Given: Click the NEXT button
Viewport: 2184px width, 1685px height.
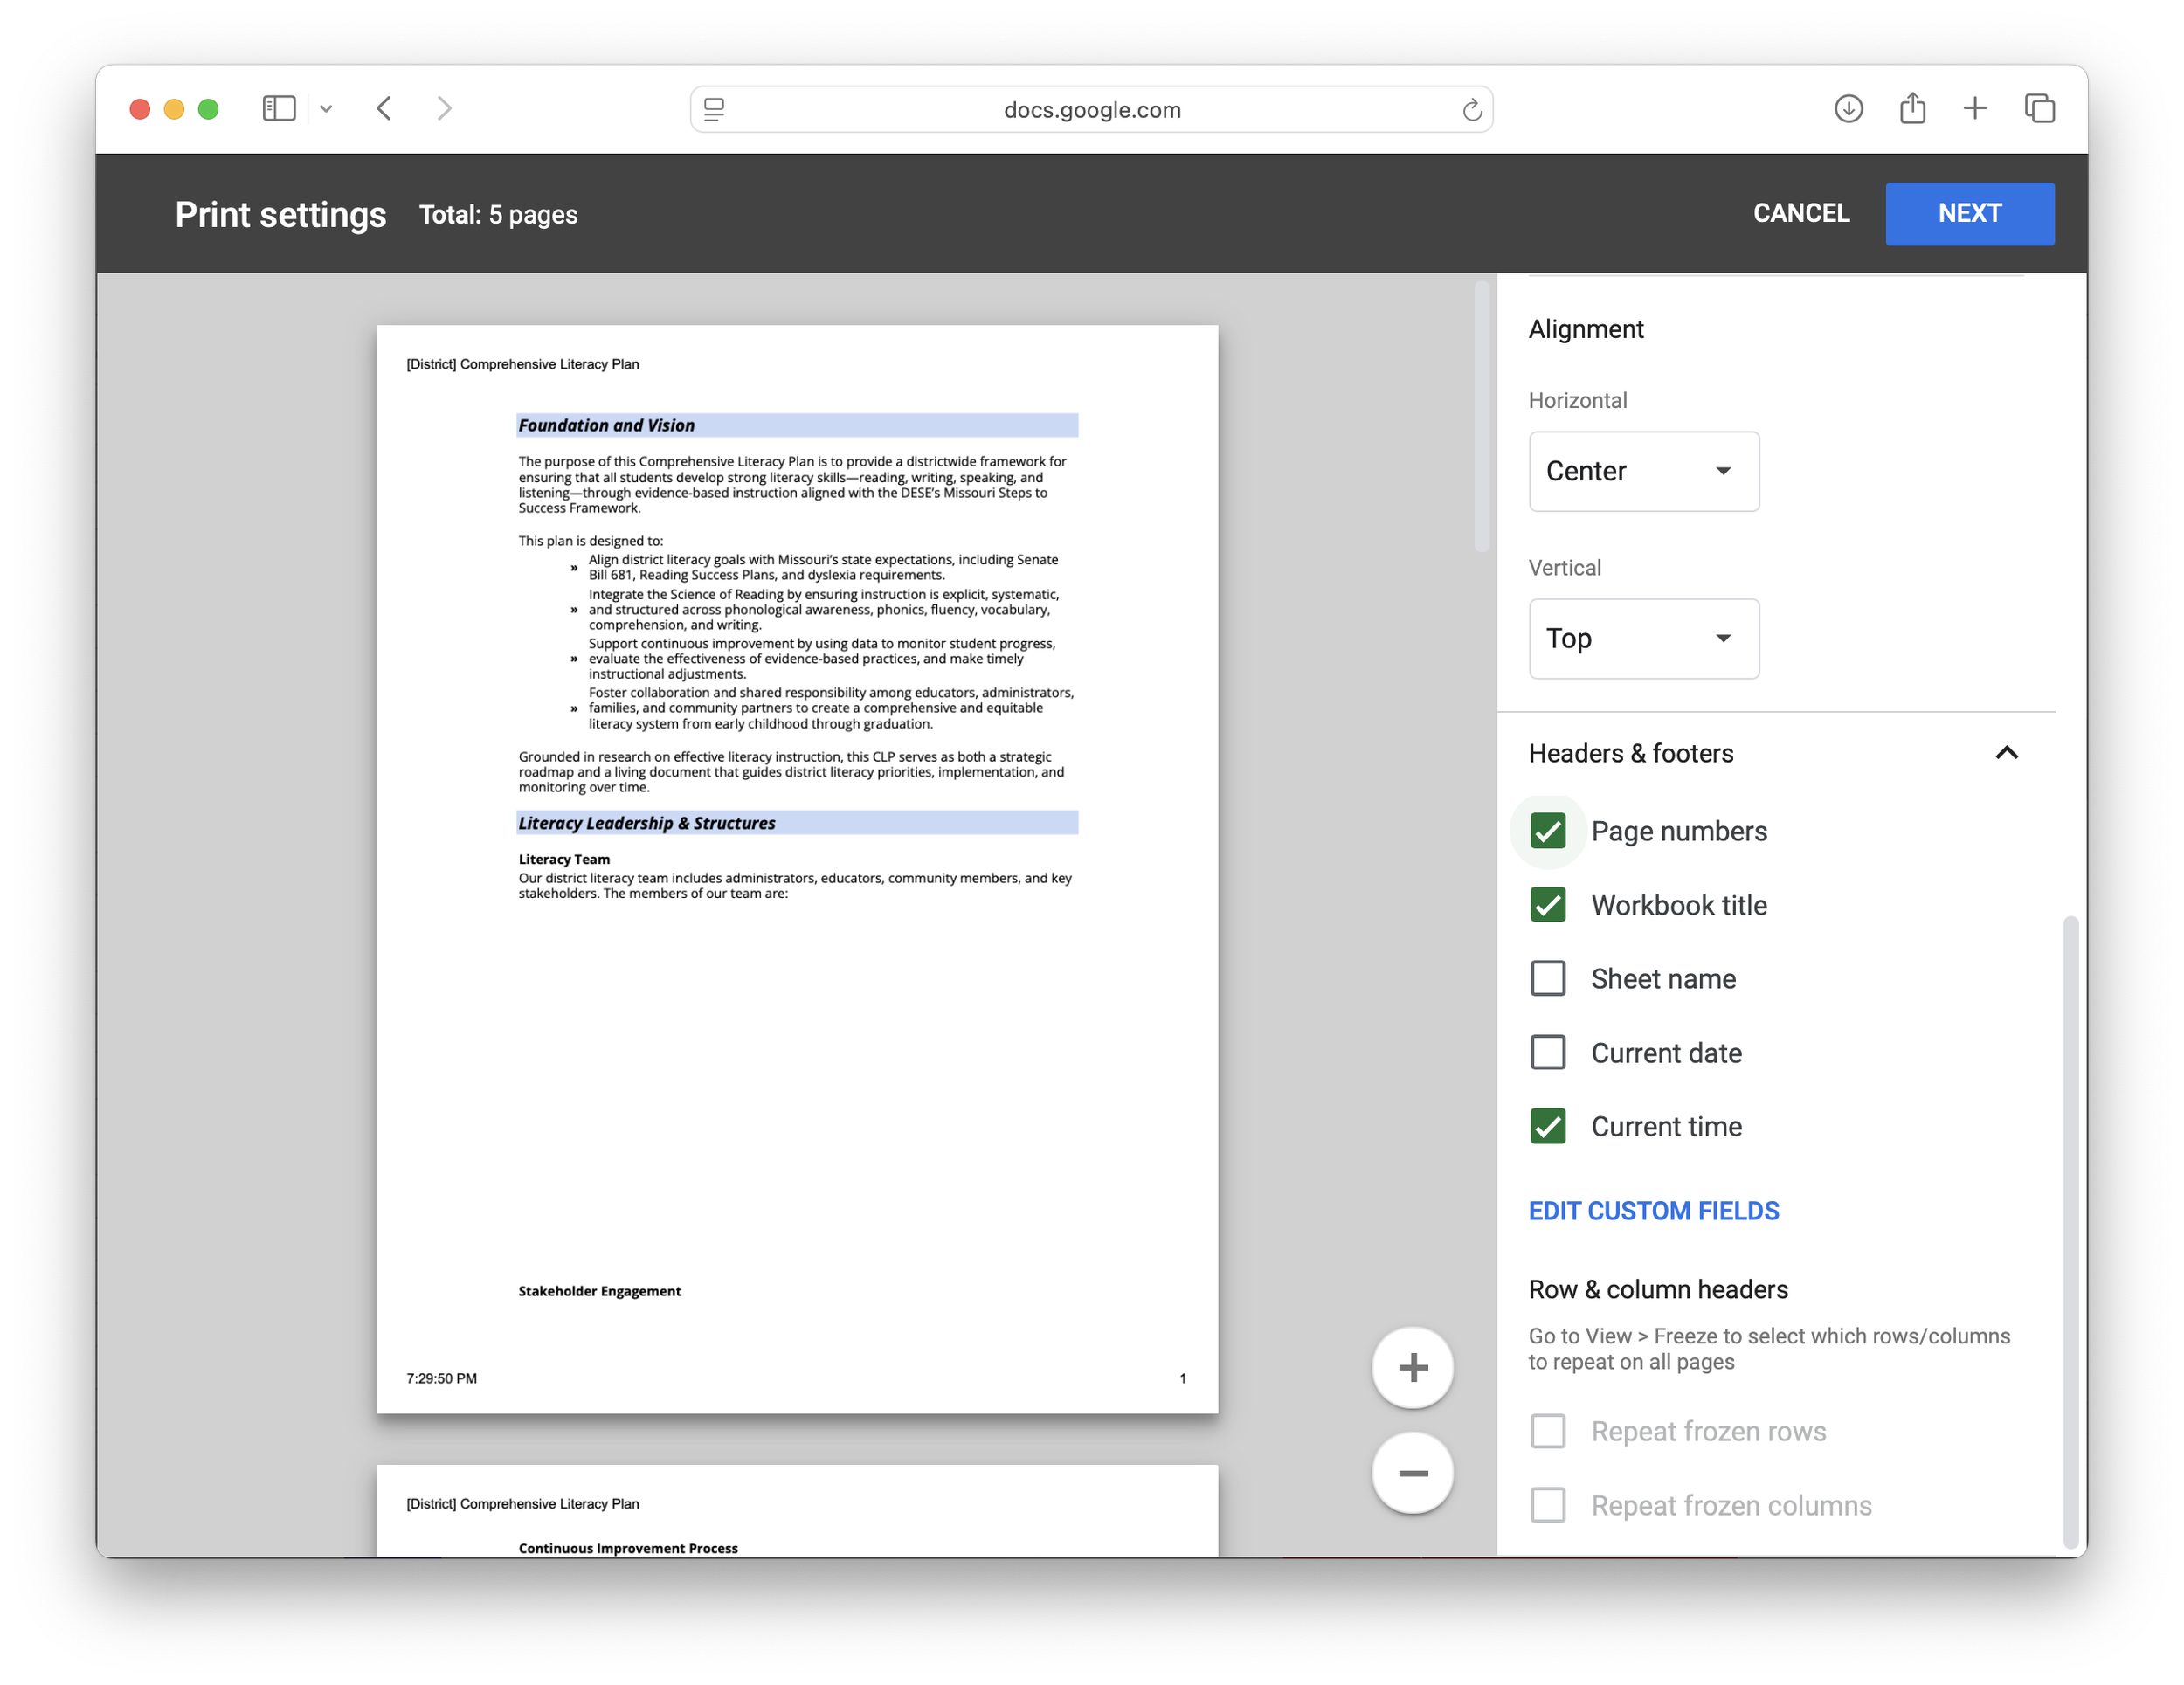Looking at the screenshot, I should tap(1969, 213).
